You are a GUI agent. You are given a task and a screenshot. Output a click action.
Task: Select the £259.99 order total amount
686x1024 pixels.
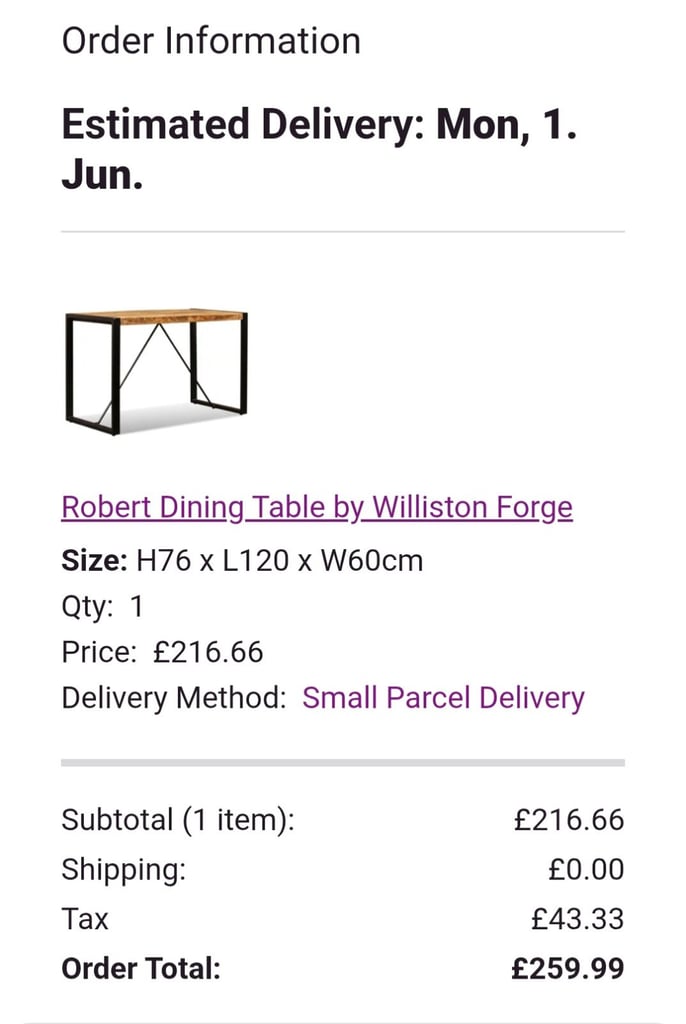click(x=567, y=968)
